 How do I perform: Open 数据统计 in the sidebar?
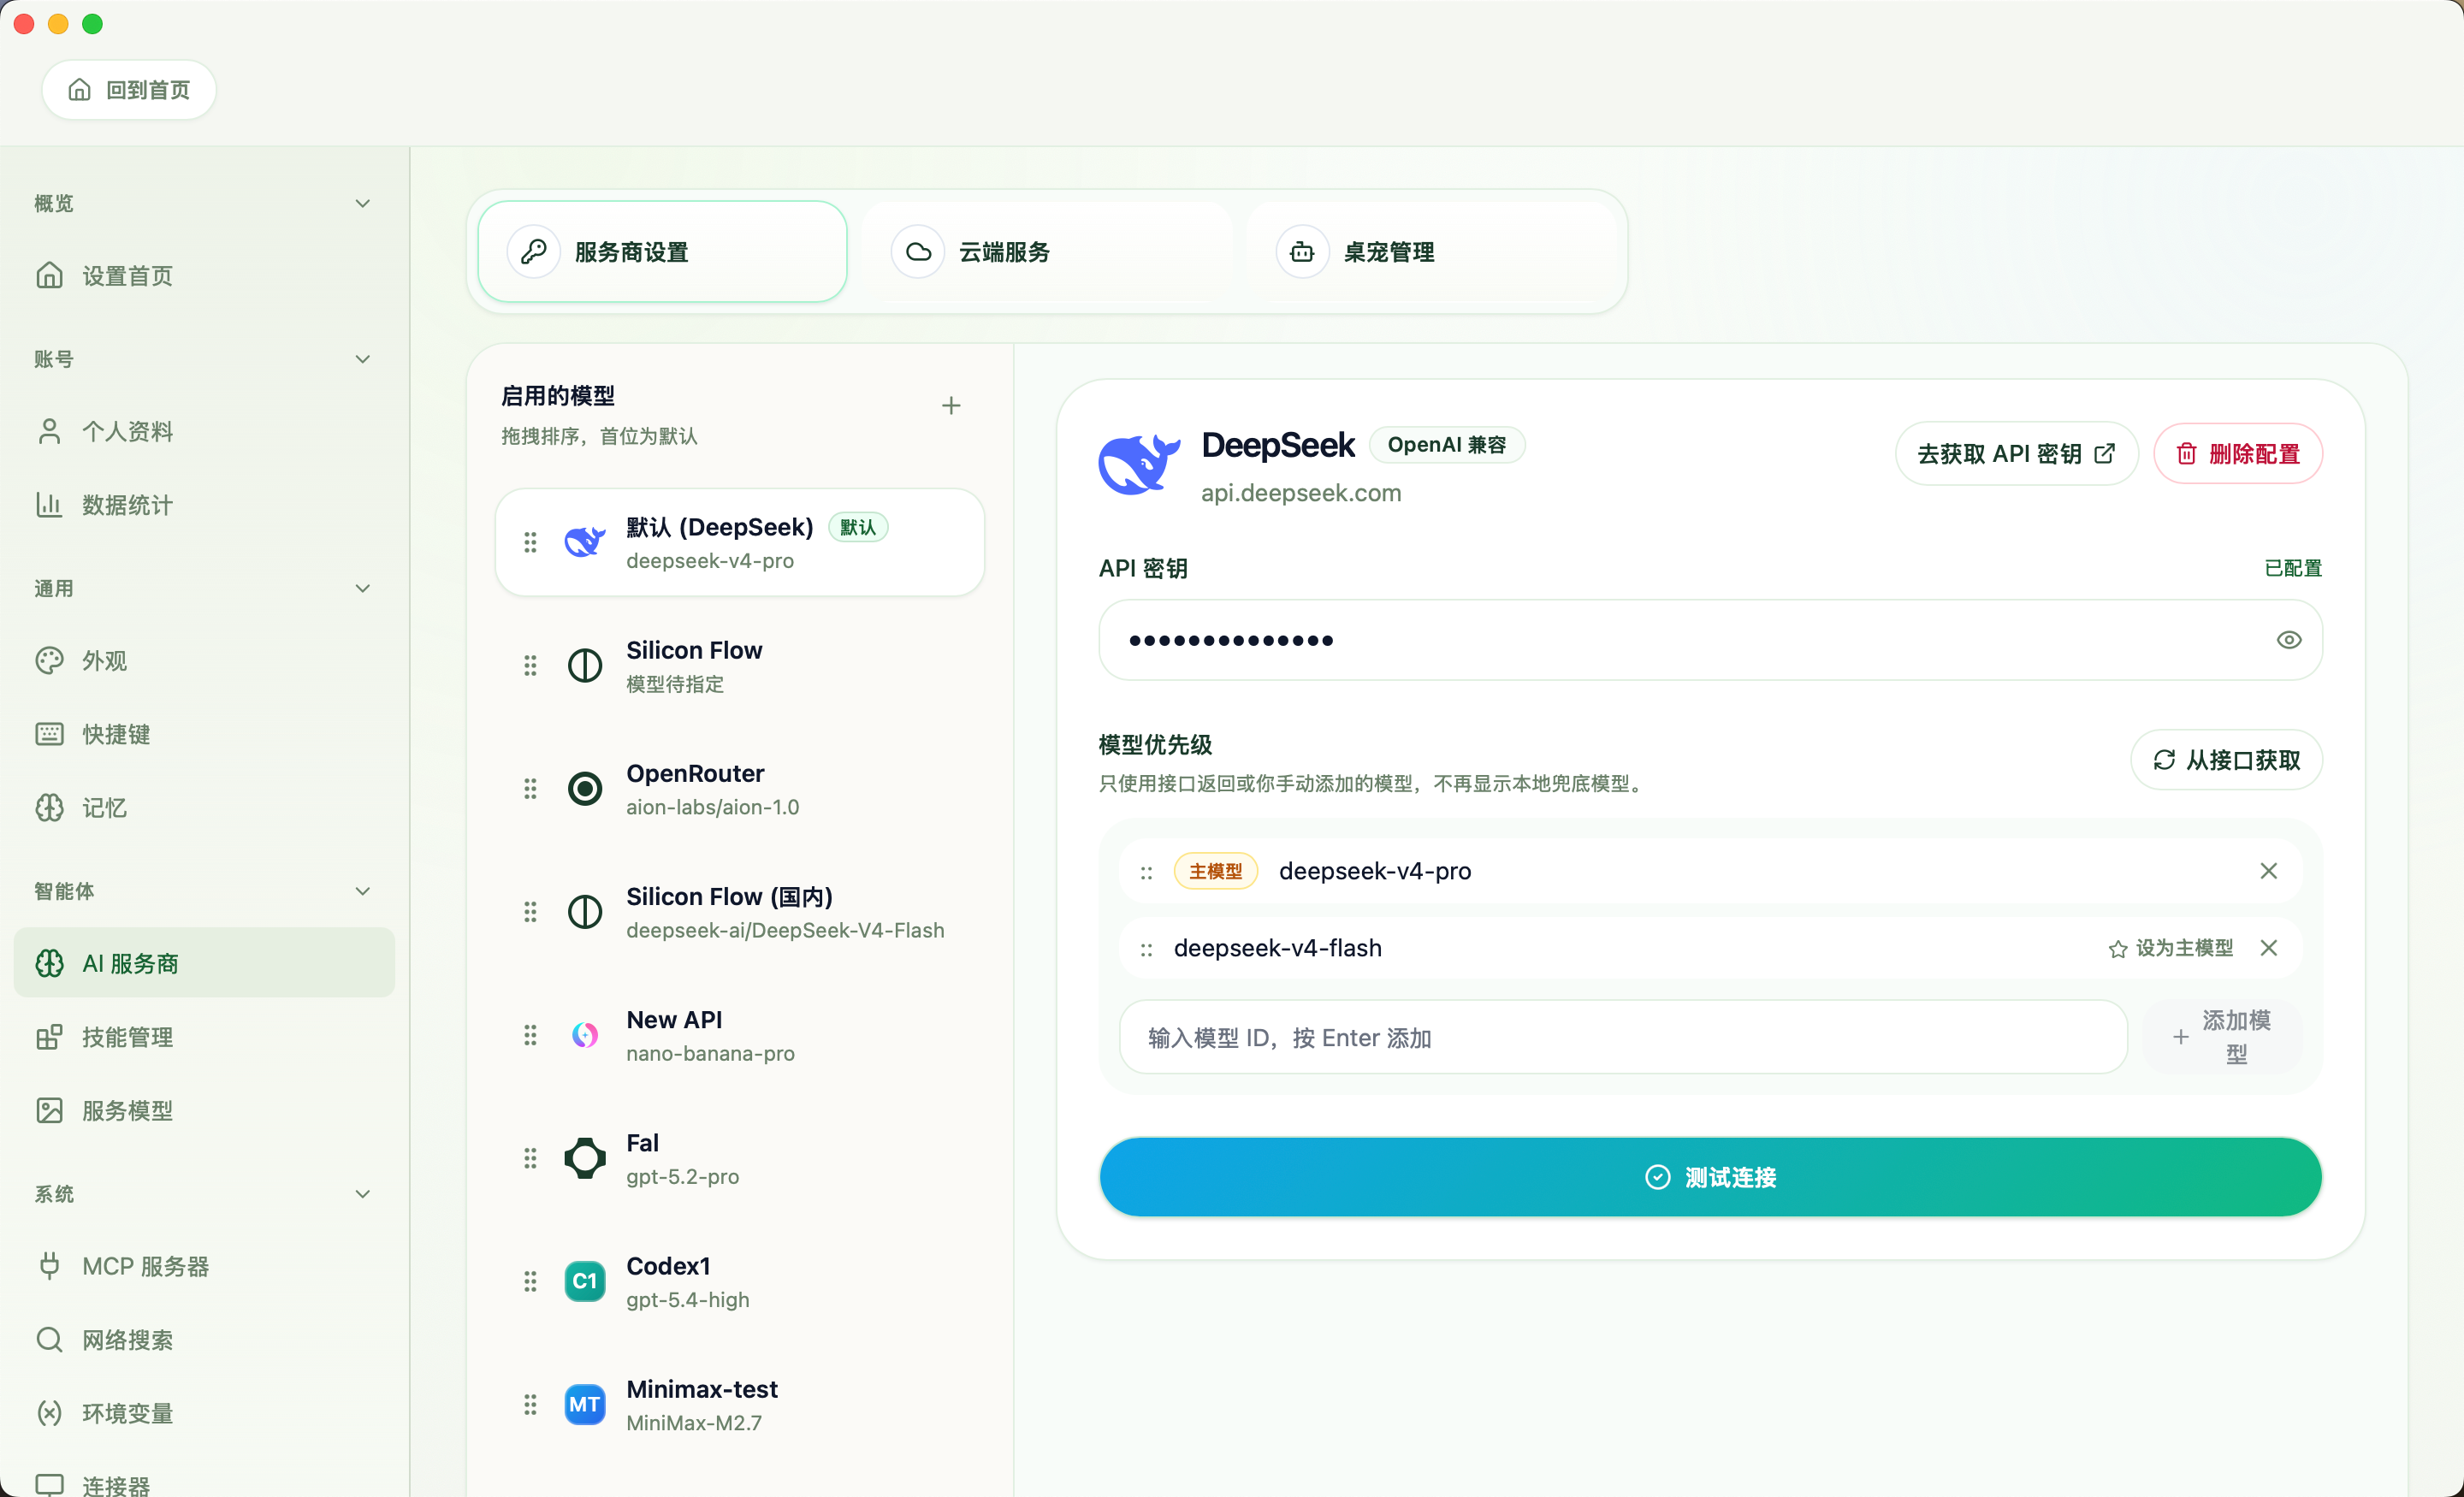(x=204, y=504)
